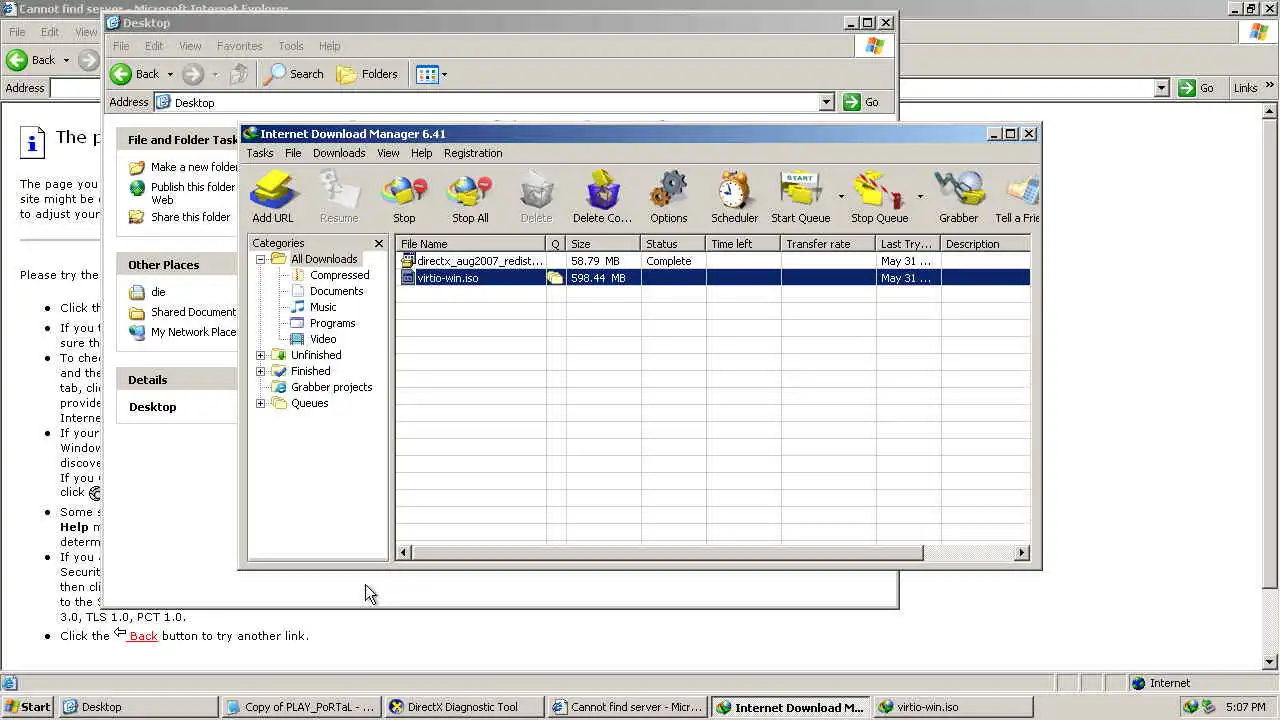Click IDM list scroll right arrow
The image size is (1280, 720).
pos(1022,552)
